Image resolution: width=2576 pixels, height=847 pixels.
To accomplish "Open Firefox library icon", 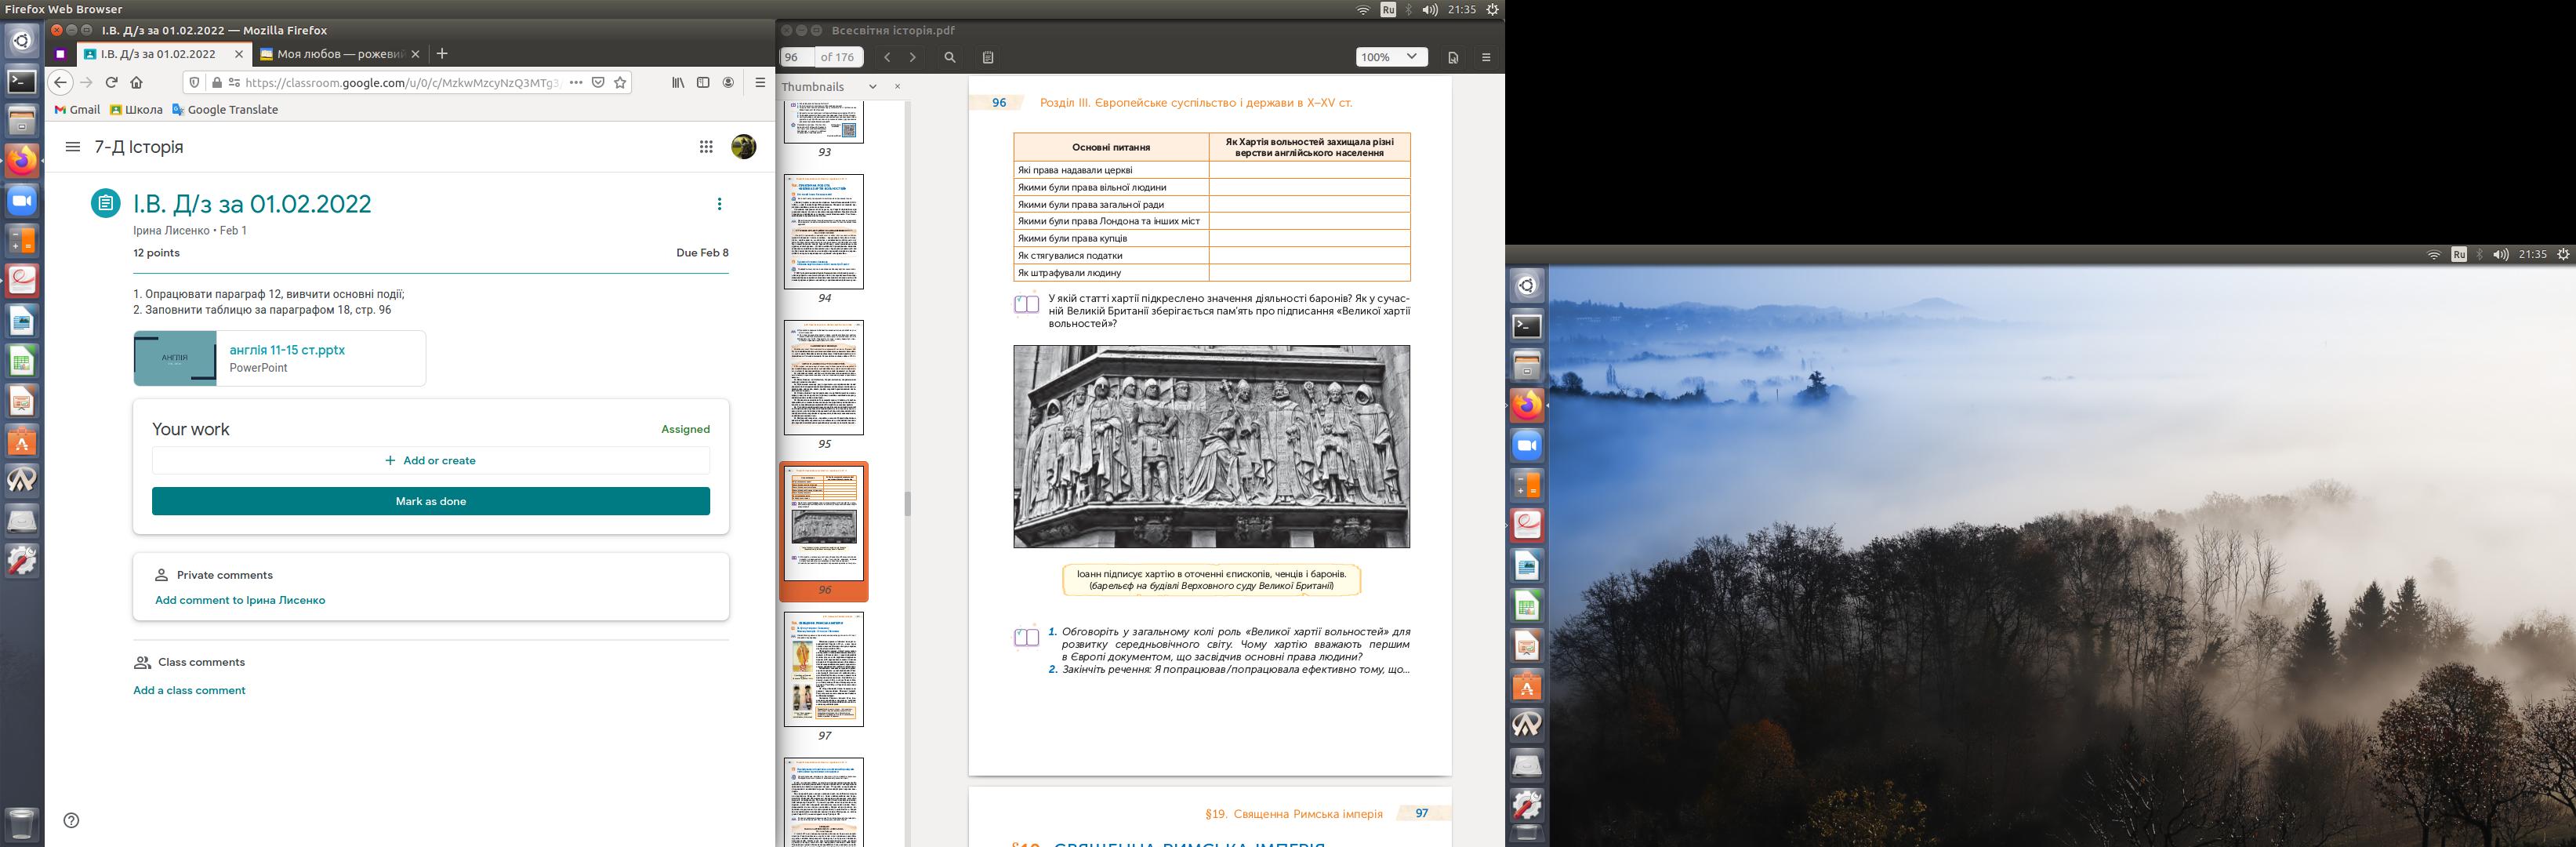I will (678, 83).
